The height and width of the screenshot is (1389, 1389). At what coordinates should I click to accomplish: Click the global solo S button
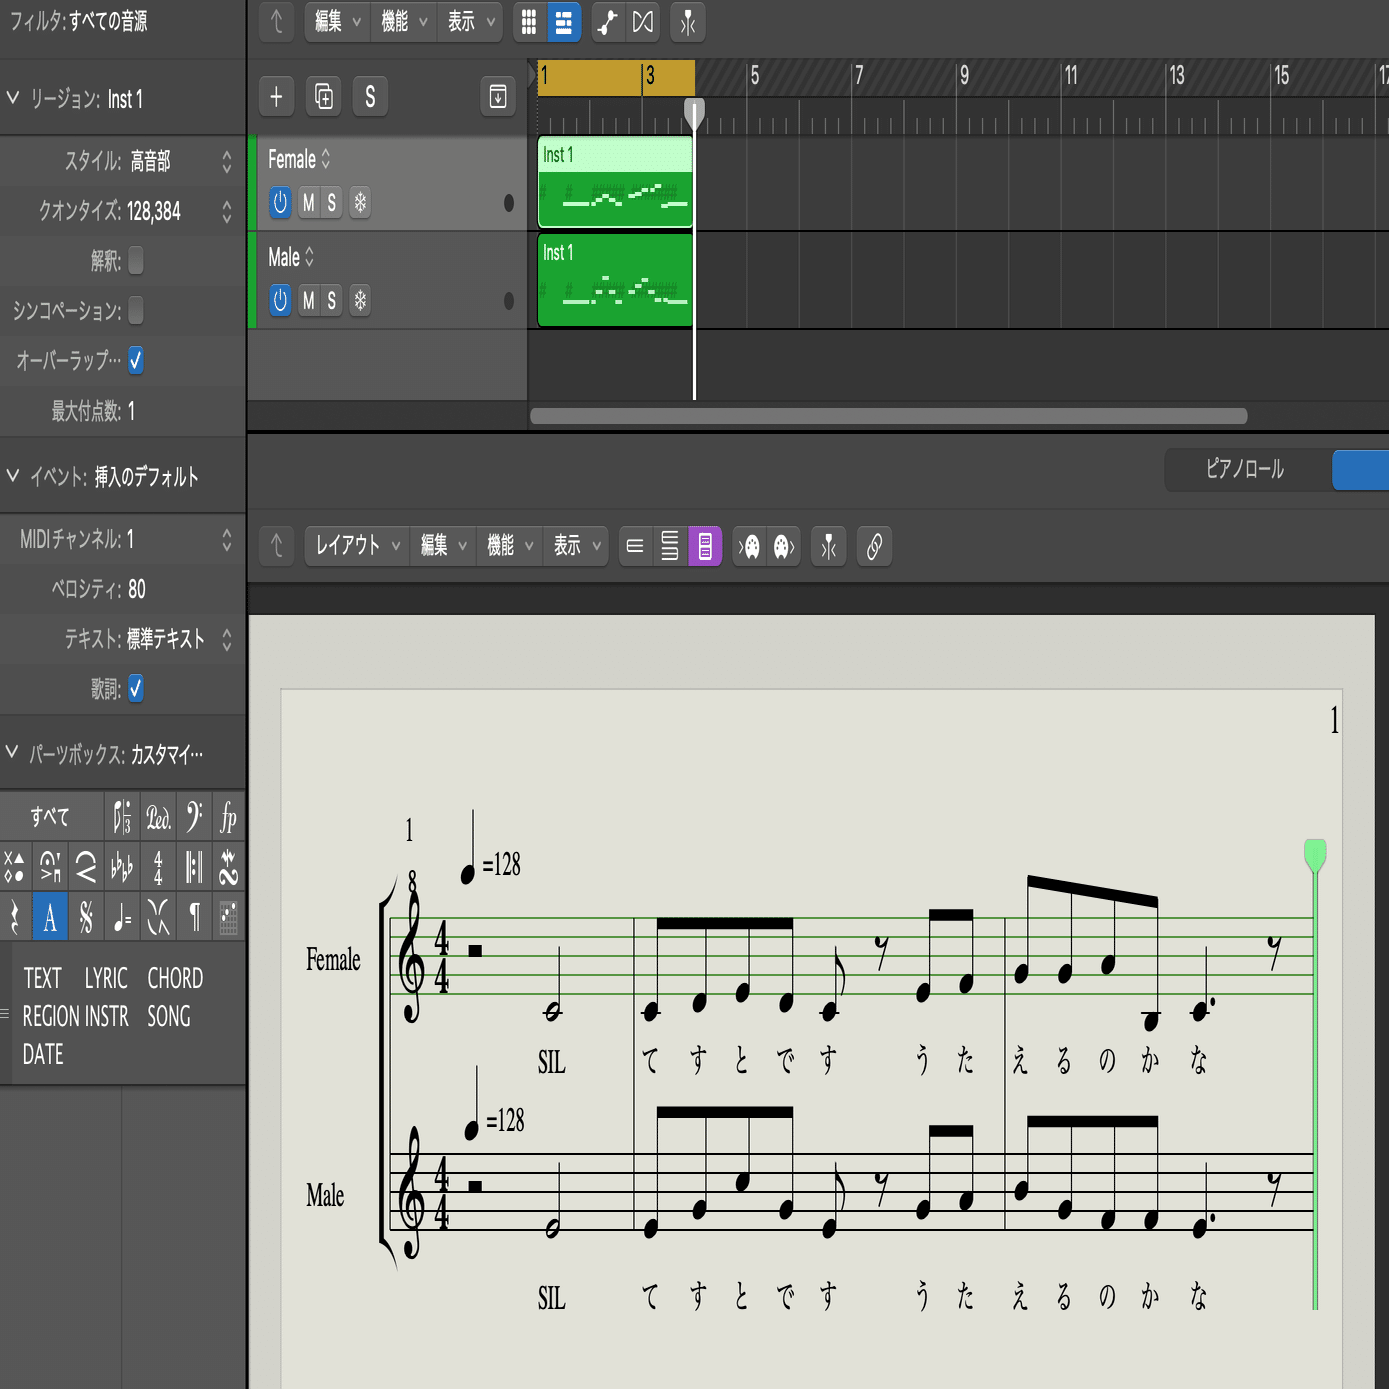pyautogui.click(x=370, y=97)
